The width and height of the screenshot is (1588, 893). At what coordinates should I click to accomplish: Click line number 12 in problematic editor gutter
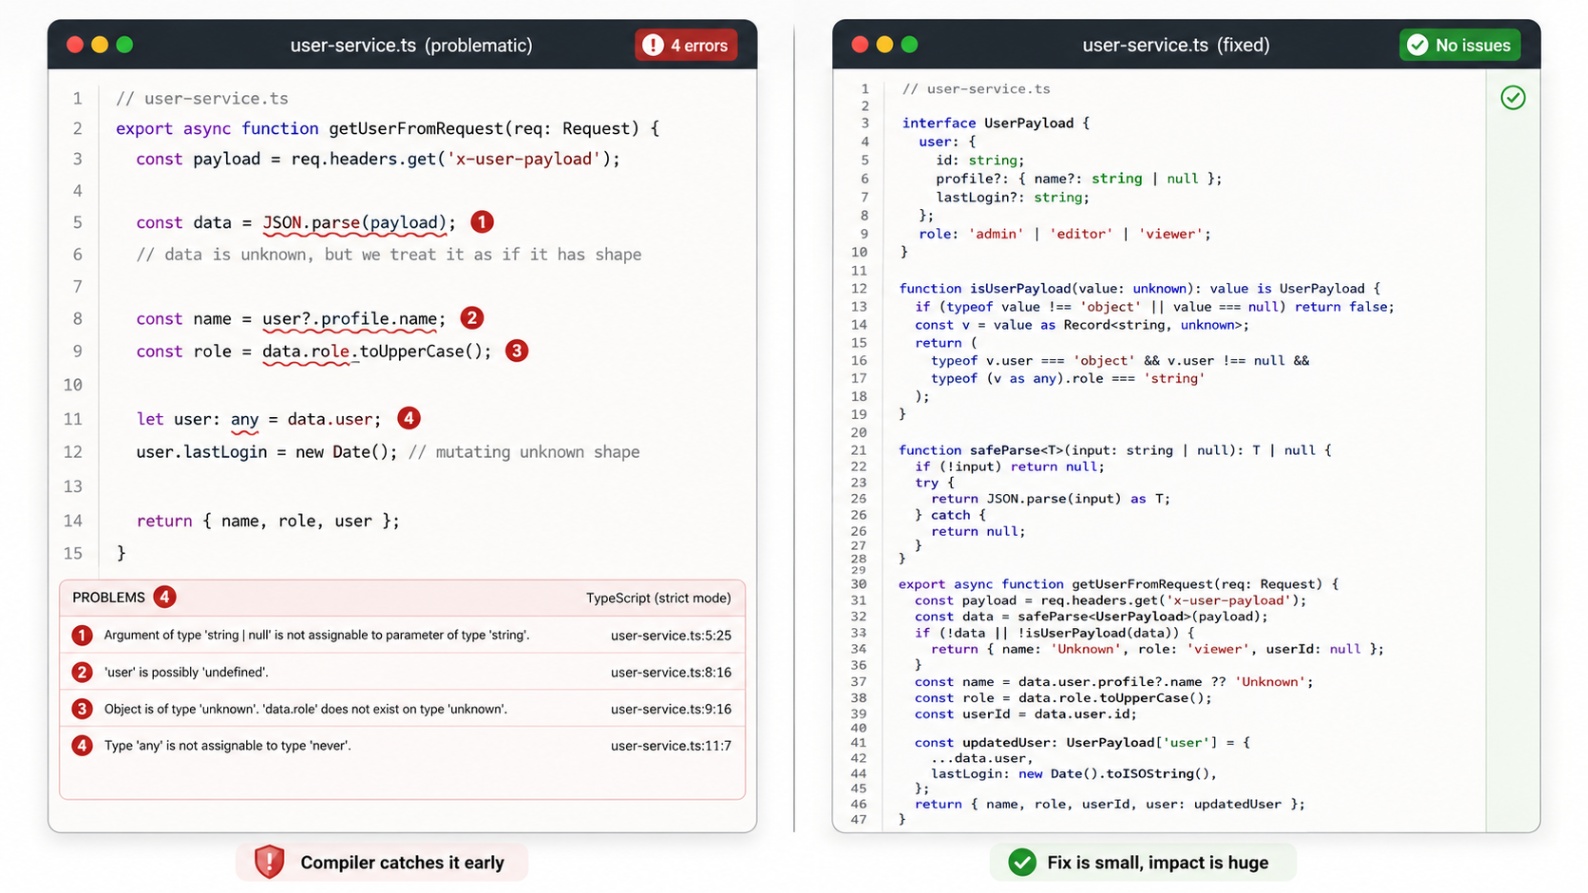[73, 452]
